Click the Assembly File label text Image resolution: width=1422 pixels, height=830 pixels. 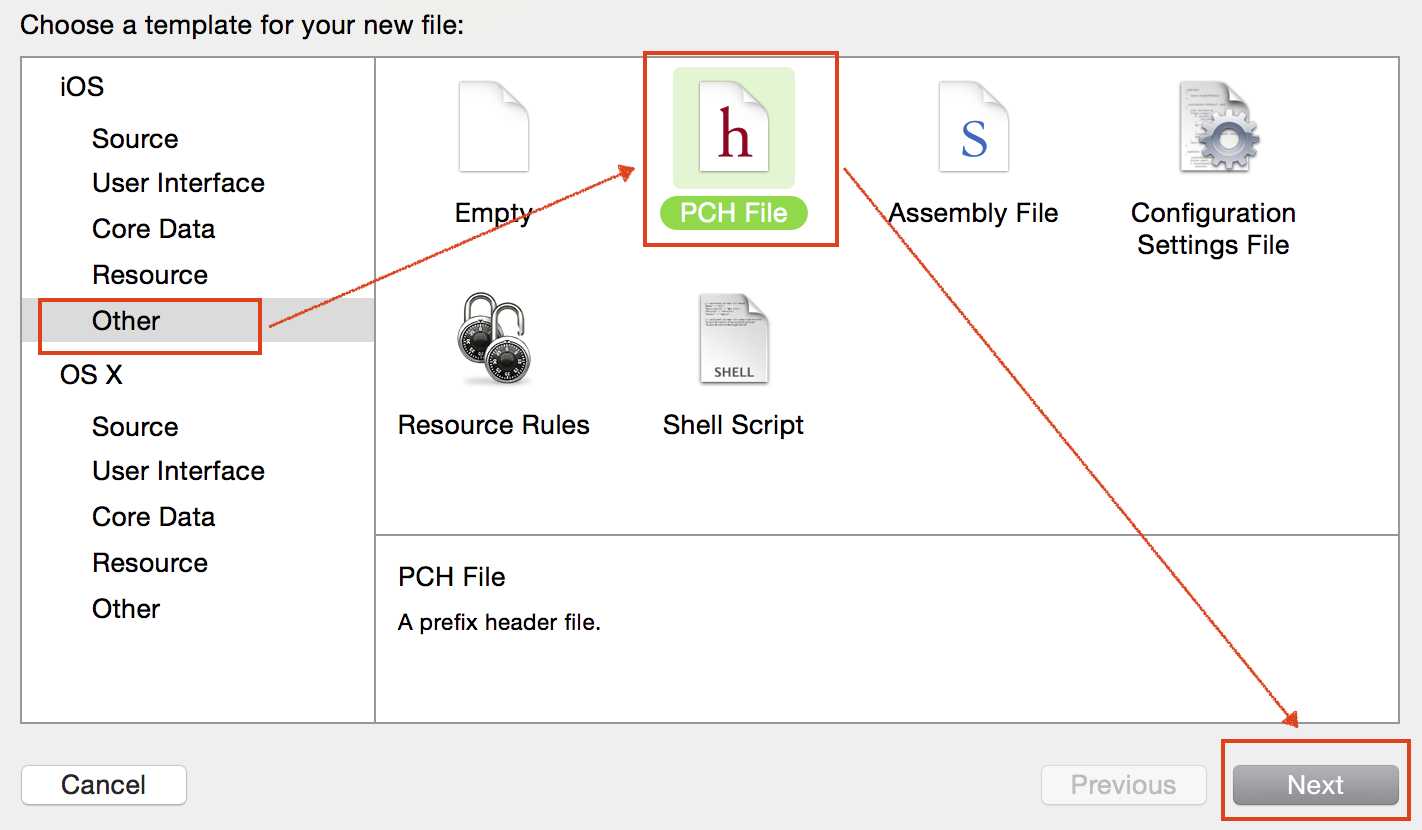tap(973, 213)
